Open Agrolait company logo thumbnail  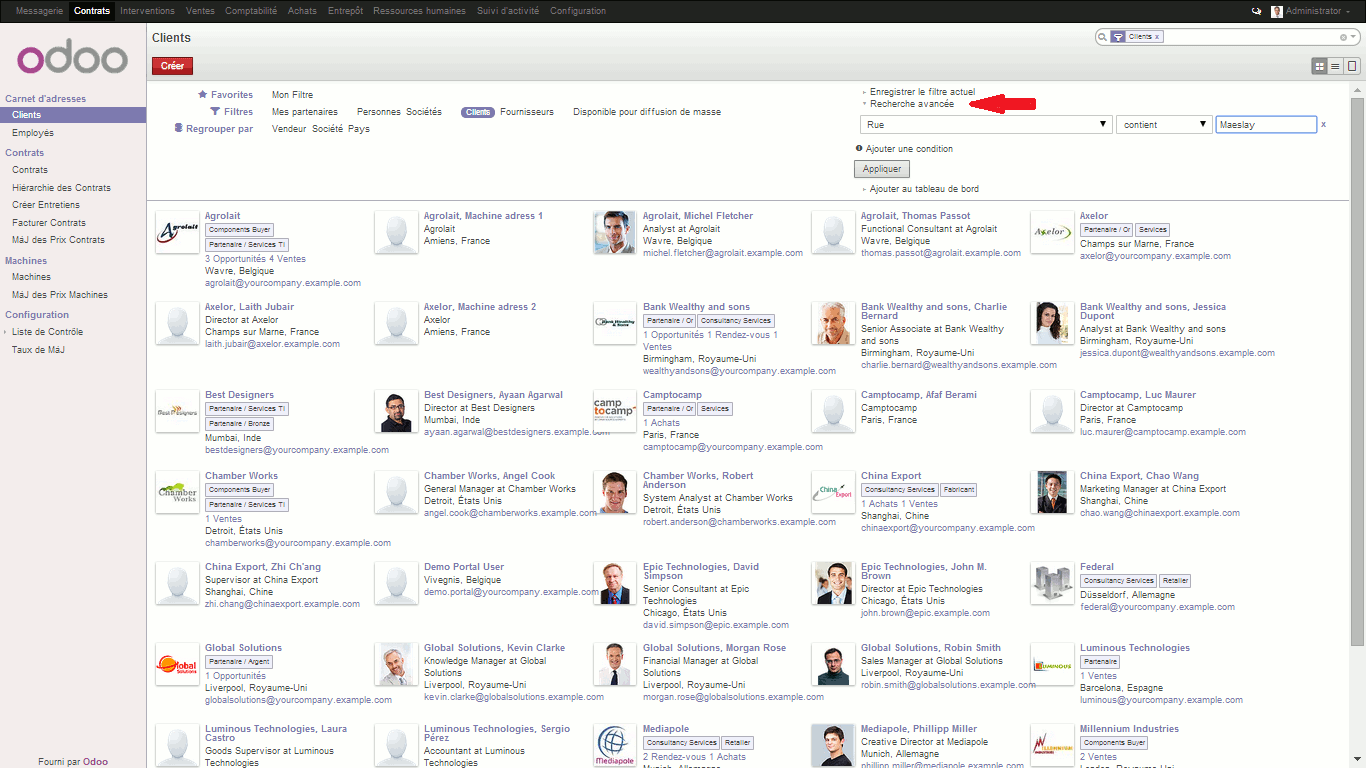click(x=177, y=232)
